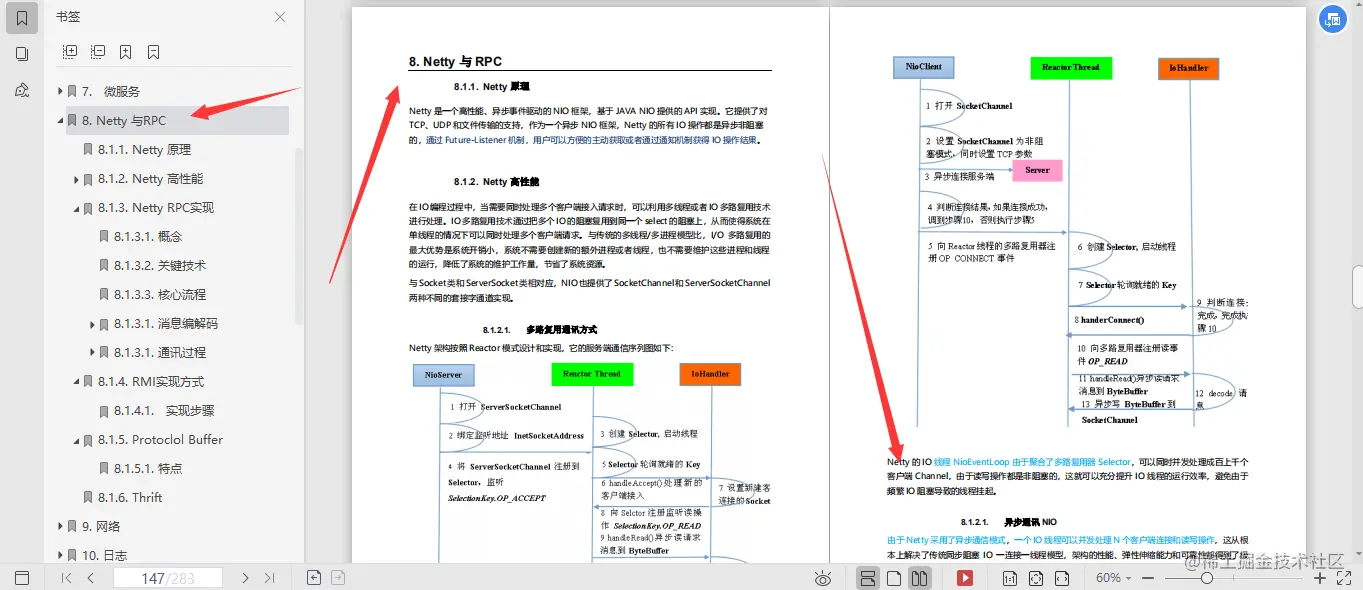Add a new bookmark for current page

pyautogui.click(x=125, y=51)
